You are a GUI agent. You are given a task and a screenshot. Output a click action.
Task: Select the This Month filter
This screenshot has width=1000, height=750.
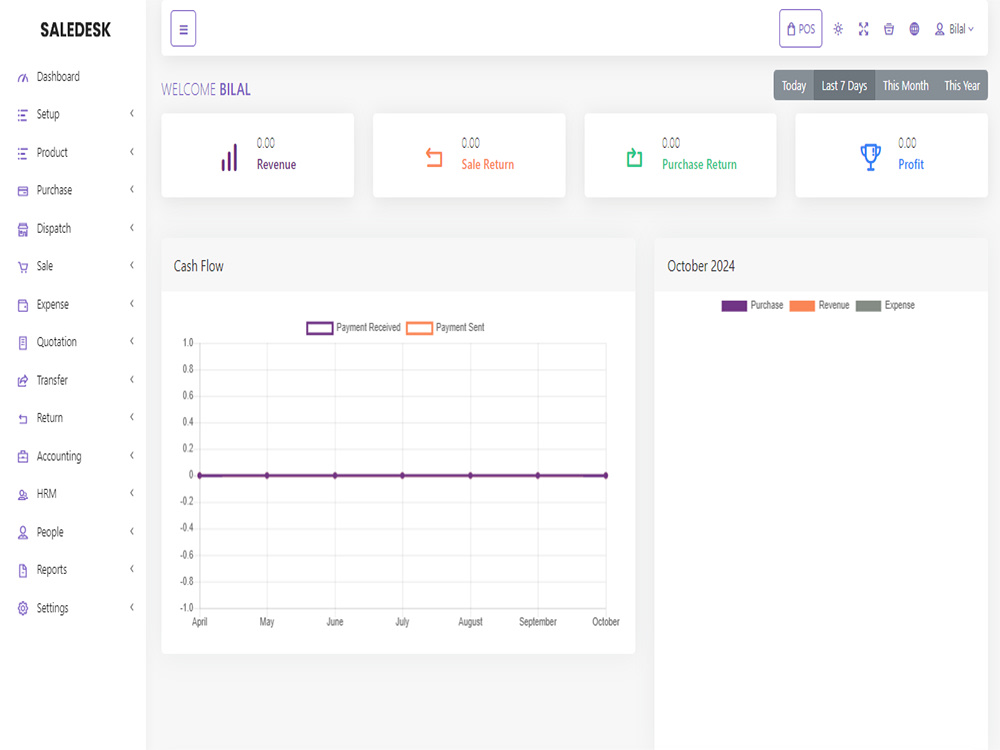[906, 85]
